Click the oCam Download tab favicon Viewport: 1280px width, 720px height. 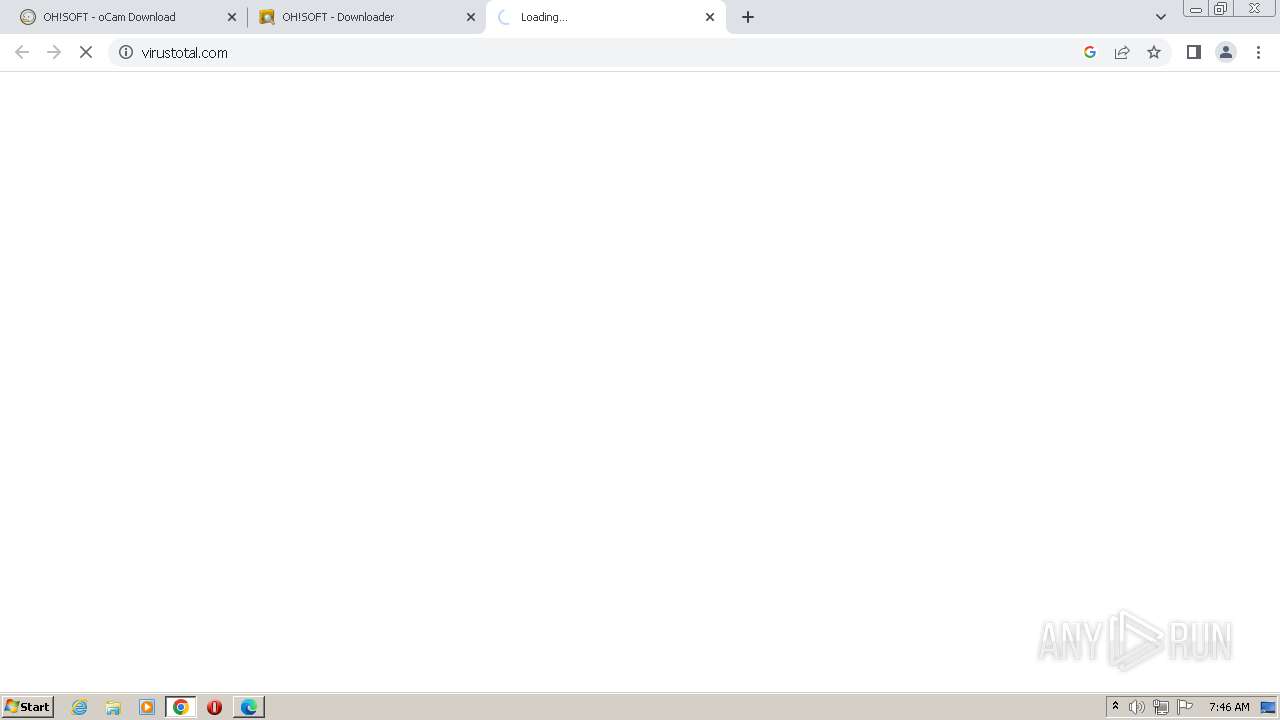[28, 17]
